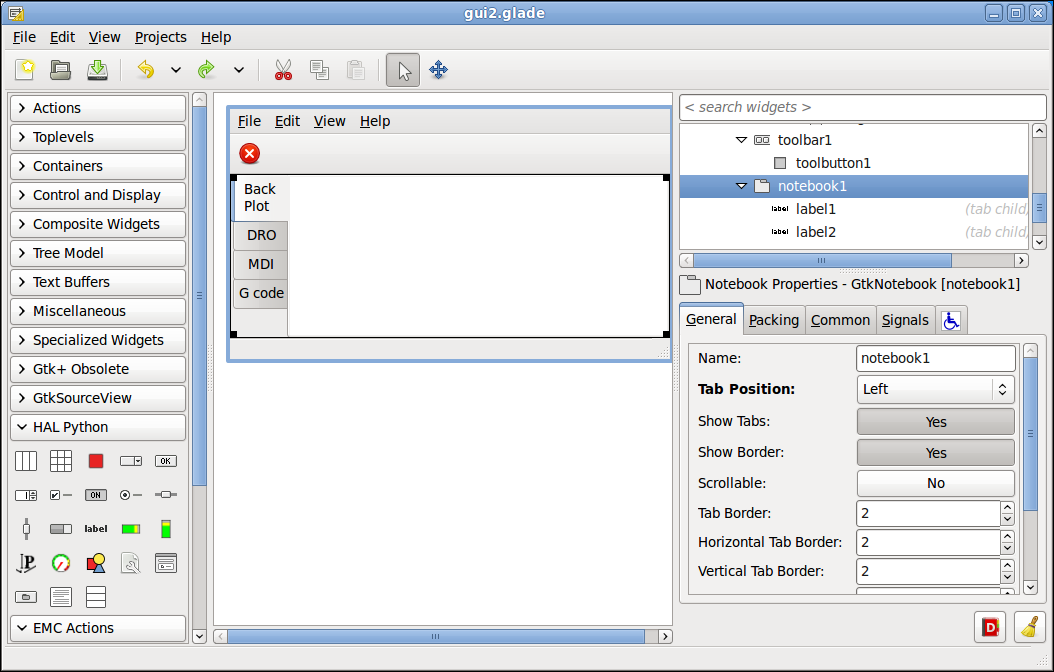Click the New project toolbar icon
This screenshot has height=672, width=1054.
pyautogui.click(x=26, y=69)
